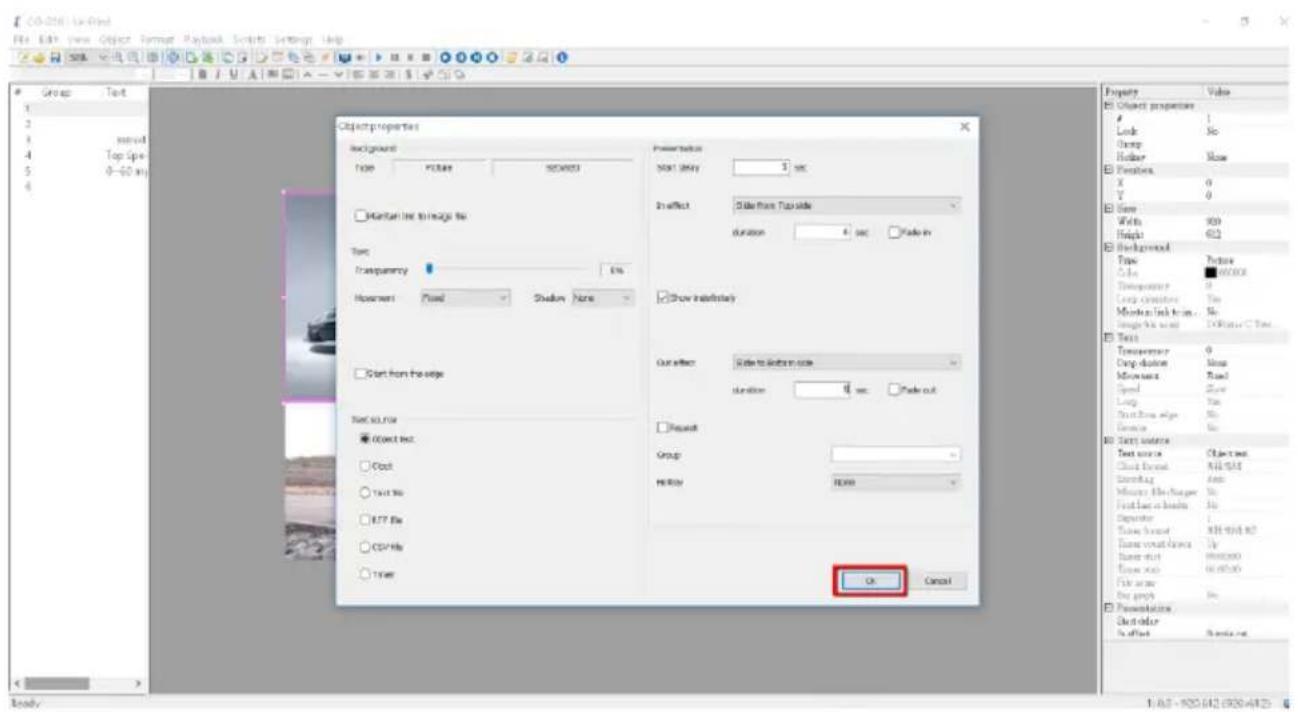Click the Transparency percentage value box
The image size is (1298, 712).
[x=617, y=270]
